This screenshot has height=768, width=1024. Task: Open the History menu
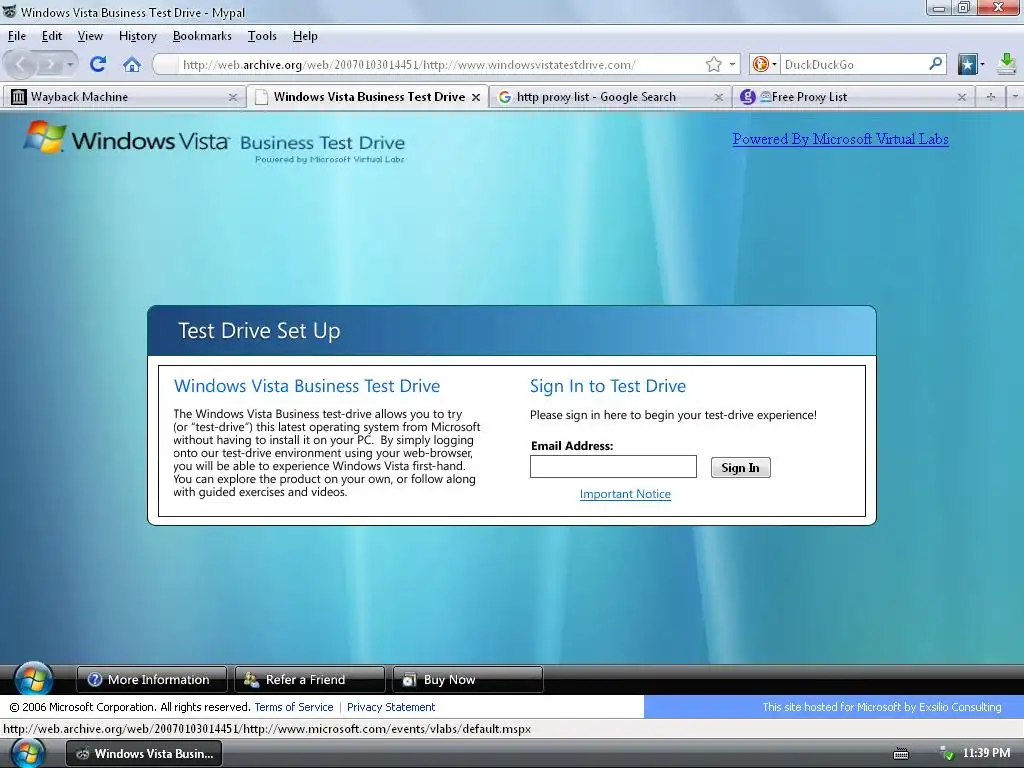coord(137,36)
